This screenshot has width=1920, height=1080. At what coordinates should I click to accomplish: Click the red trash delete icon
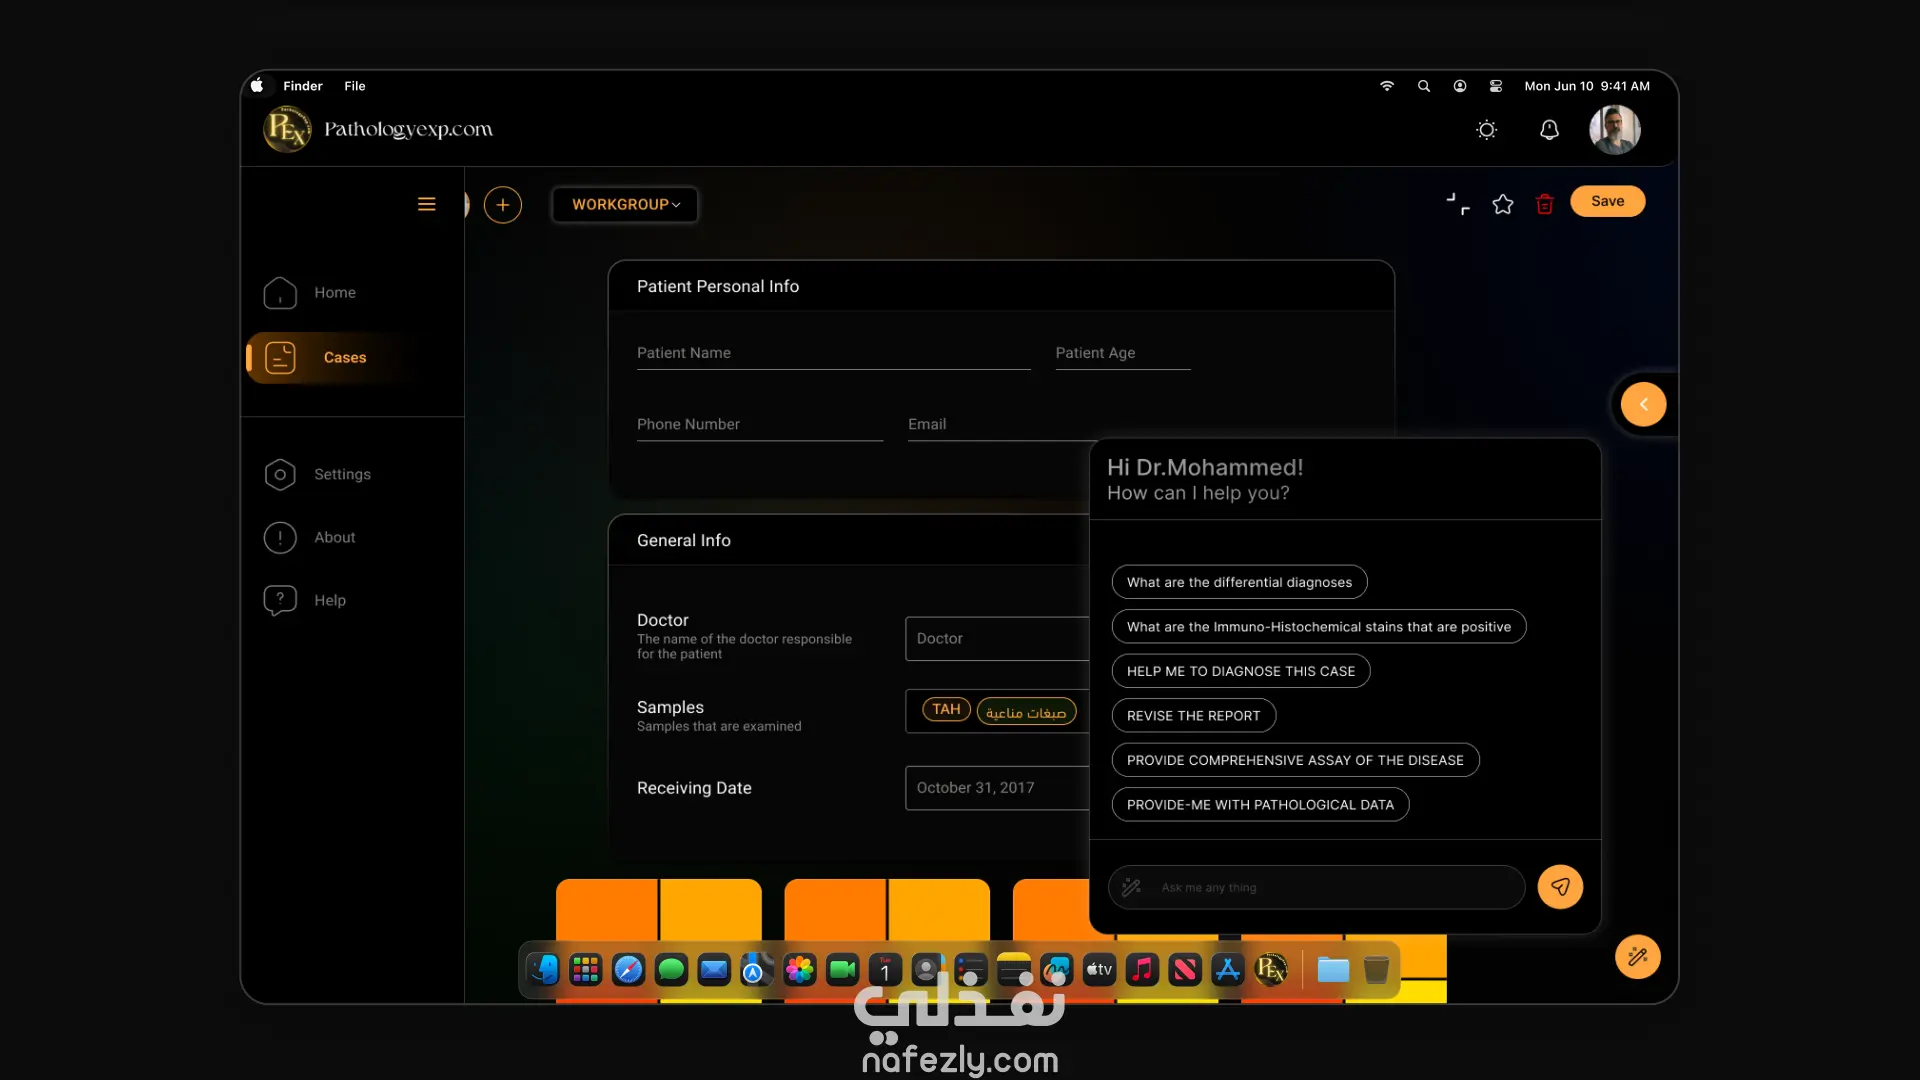[1545, 204]
